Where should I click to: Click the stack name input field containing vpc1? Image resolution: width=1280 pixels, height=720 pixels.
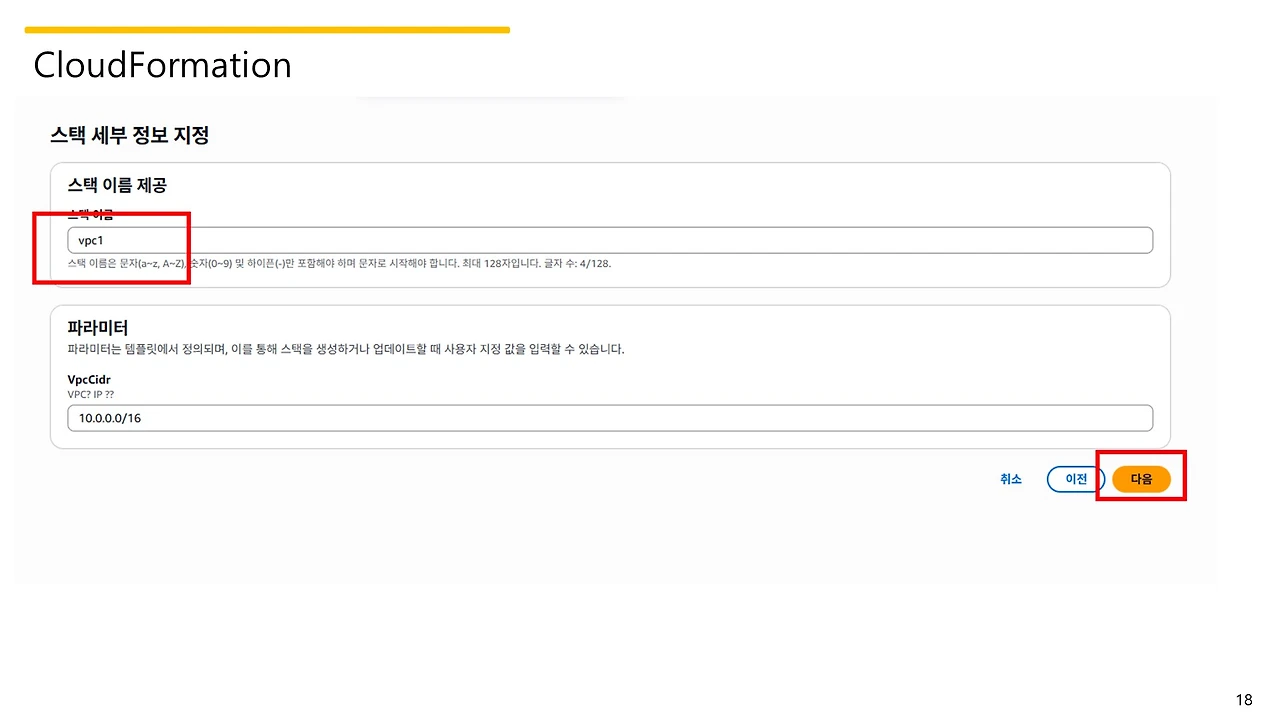(x=610, y=240)
